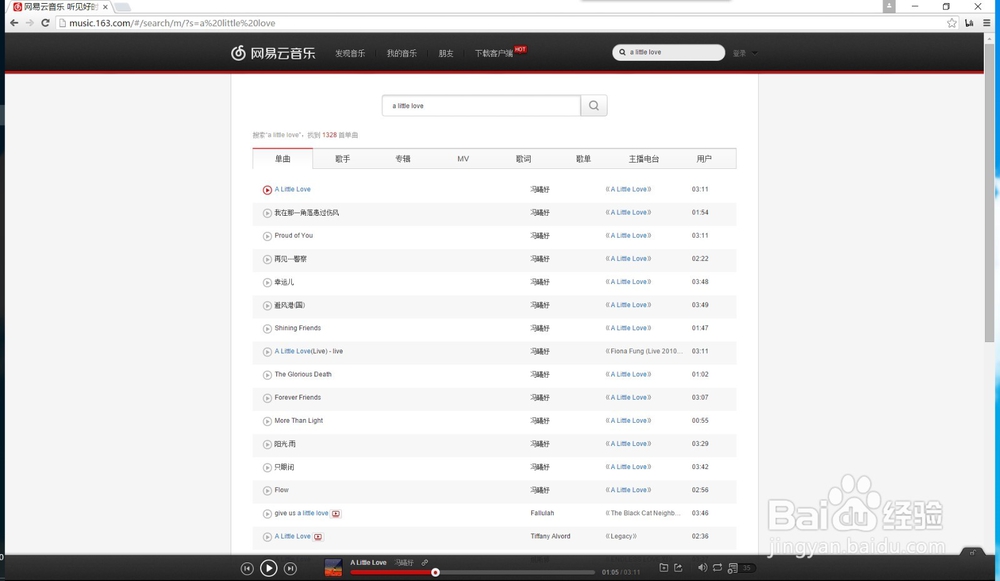
Task: Toggle the repeat mode in the player bar
Action: point(718,567)
